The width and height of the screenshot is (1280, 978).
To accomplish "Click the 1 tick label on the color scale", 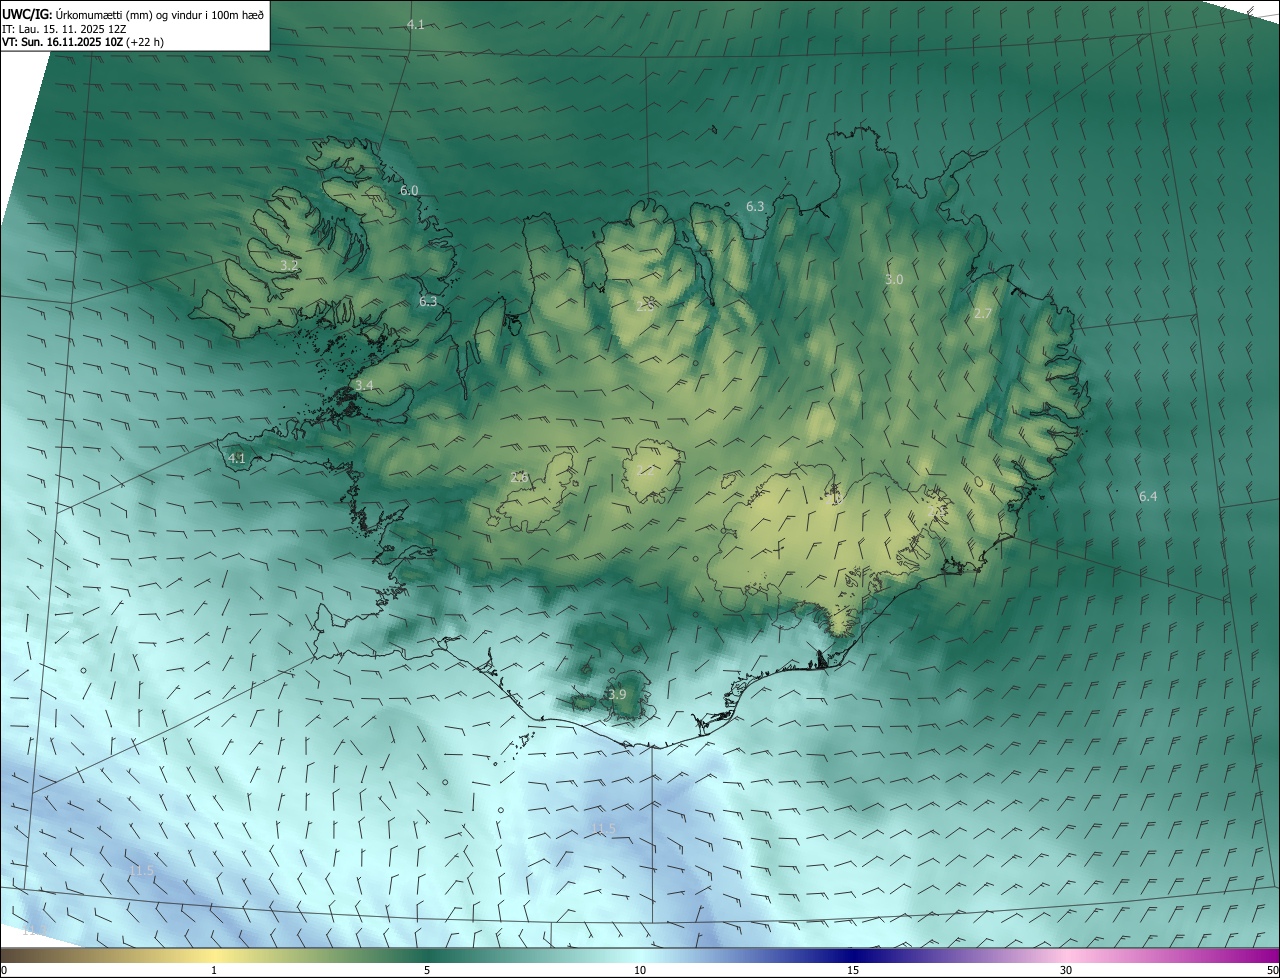I will coord(214,970).
